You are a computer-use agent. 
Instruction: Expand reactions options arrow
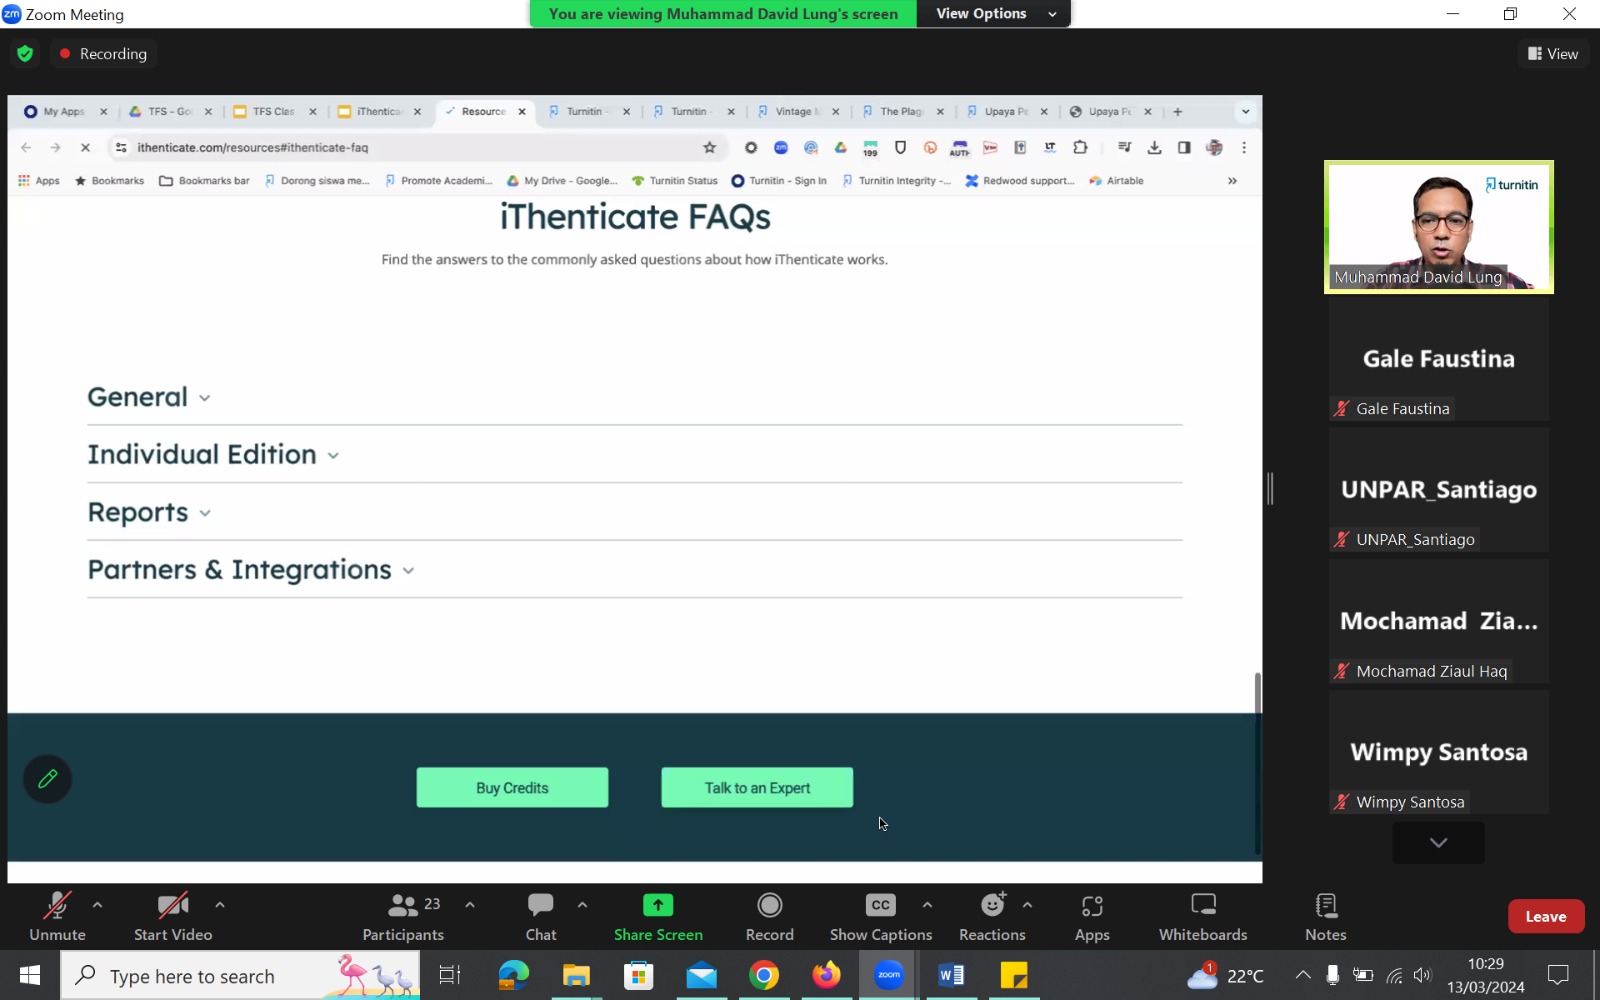[x=1027, y=905]
